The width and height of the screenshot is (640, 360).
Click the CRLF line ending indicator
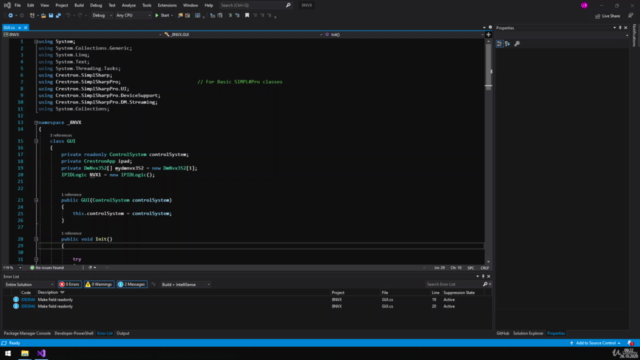point(484,268)
